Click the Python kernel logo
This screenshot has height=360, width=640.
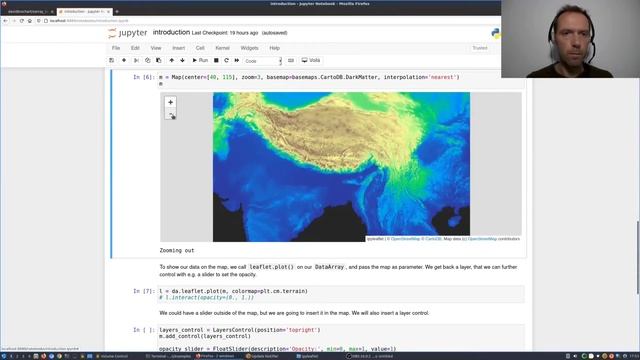tap(496, 33)
